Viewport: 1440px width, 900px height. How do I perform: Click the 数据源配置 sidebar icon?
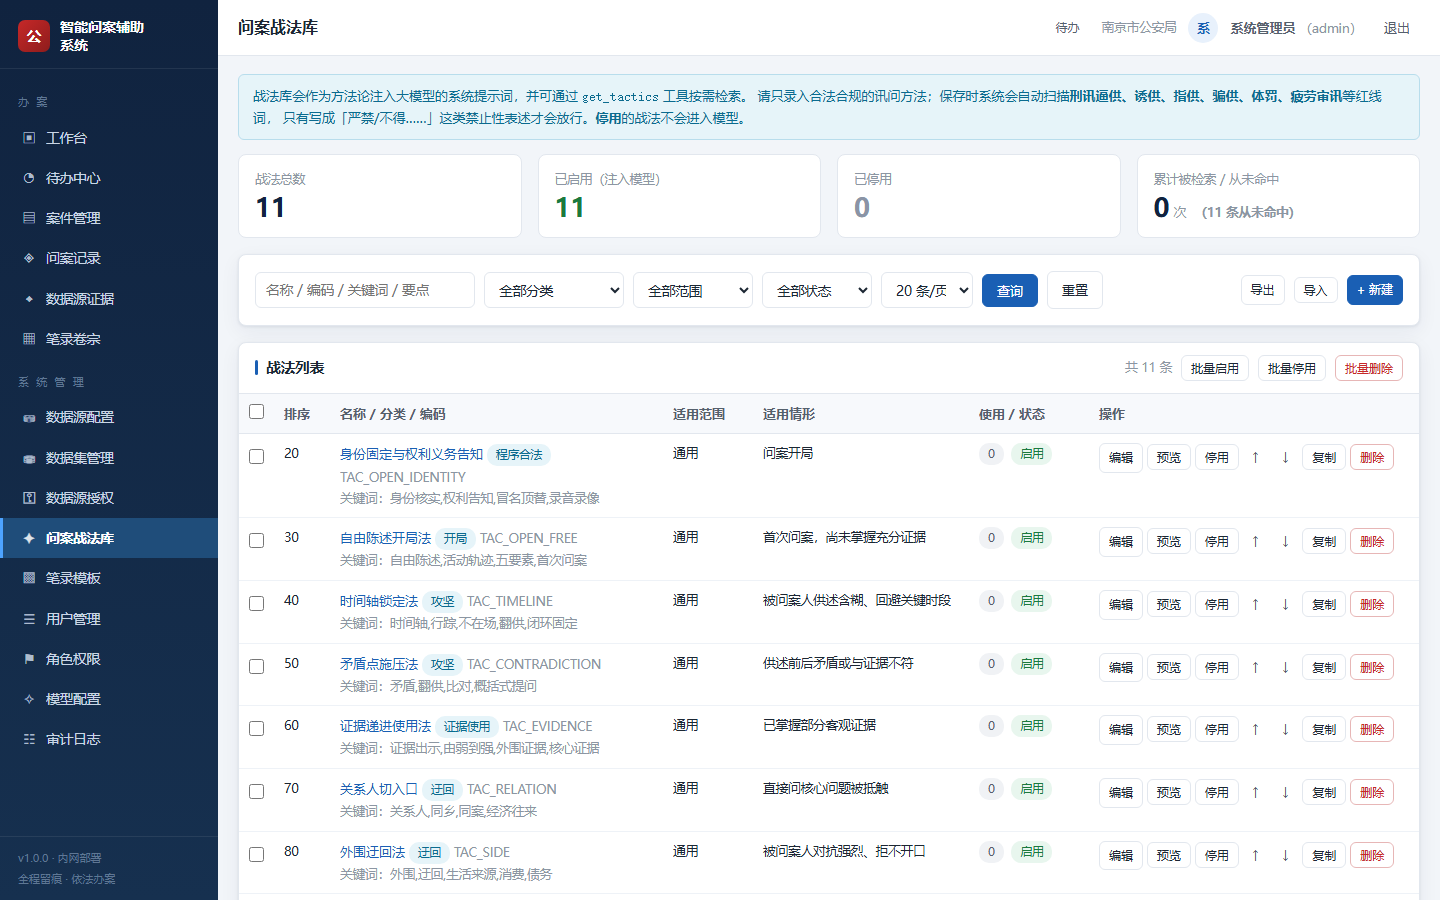[29, 417]
